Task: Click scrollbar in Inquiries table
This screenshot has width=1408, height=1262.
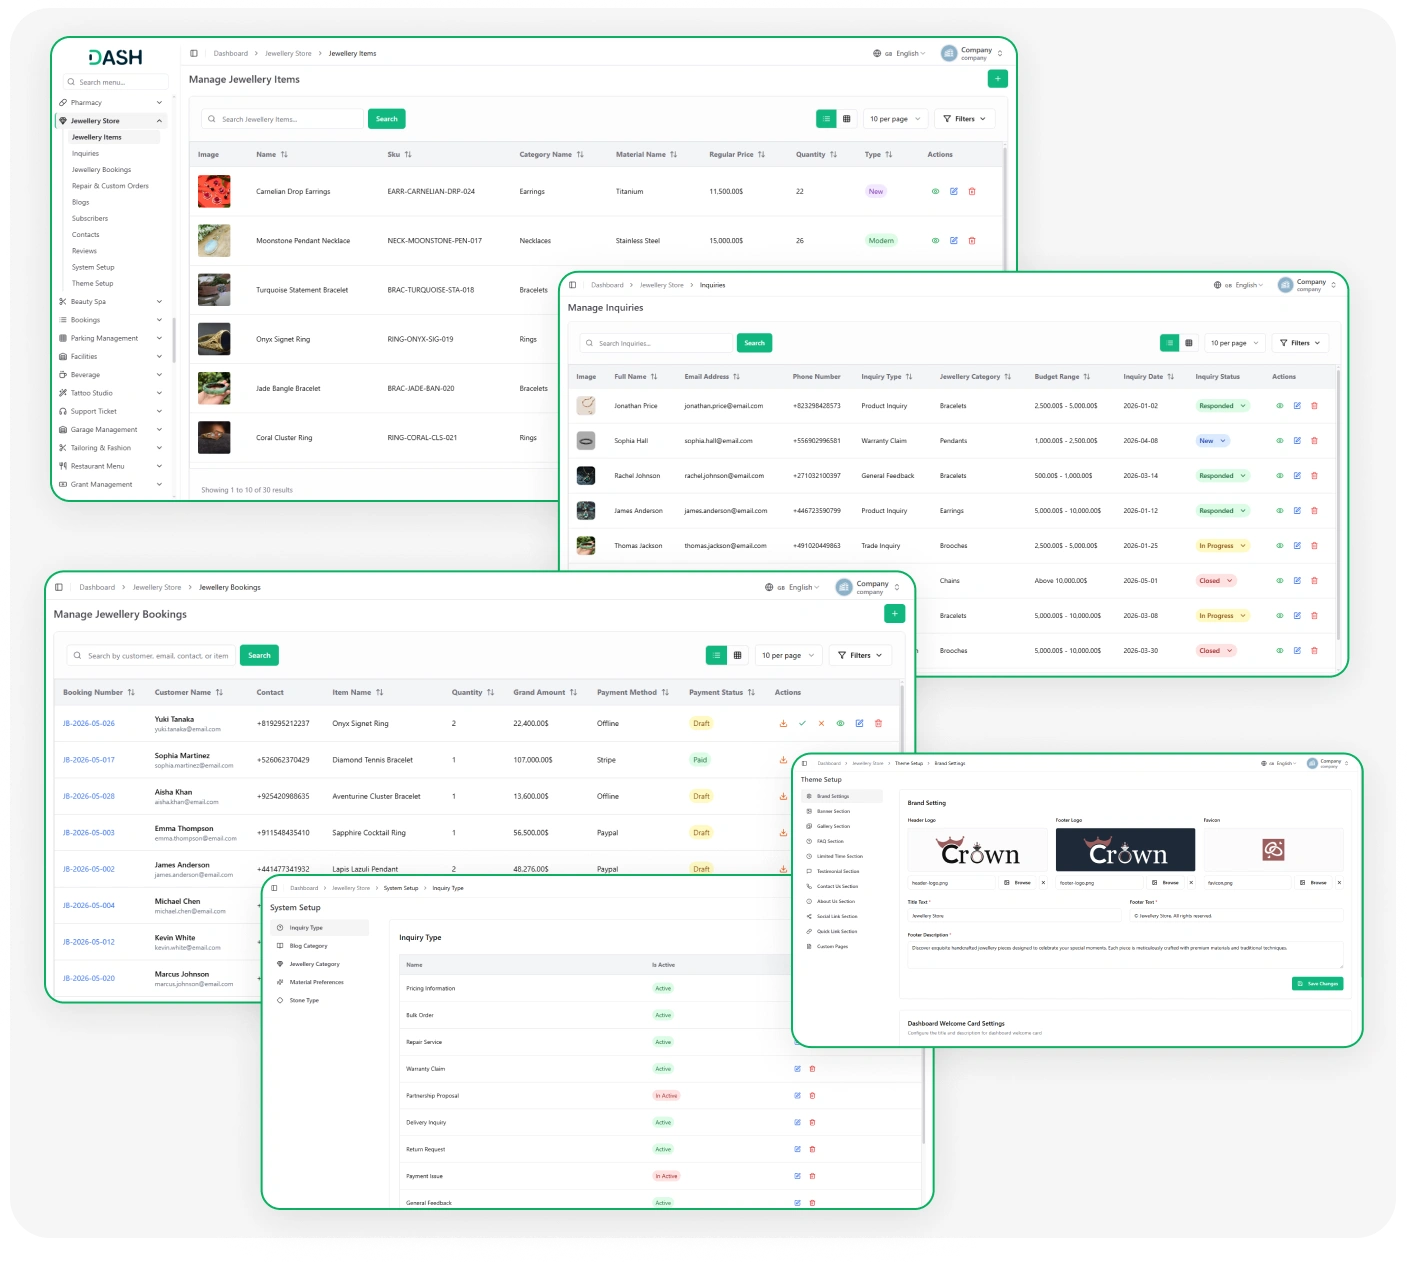Action: tap(1337, 505)
